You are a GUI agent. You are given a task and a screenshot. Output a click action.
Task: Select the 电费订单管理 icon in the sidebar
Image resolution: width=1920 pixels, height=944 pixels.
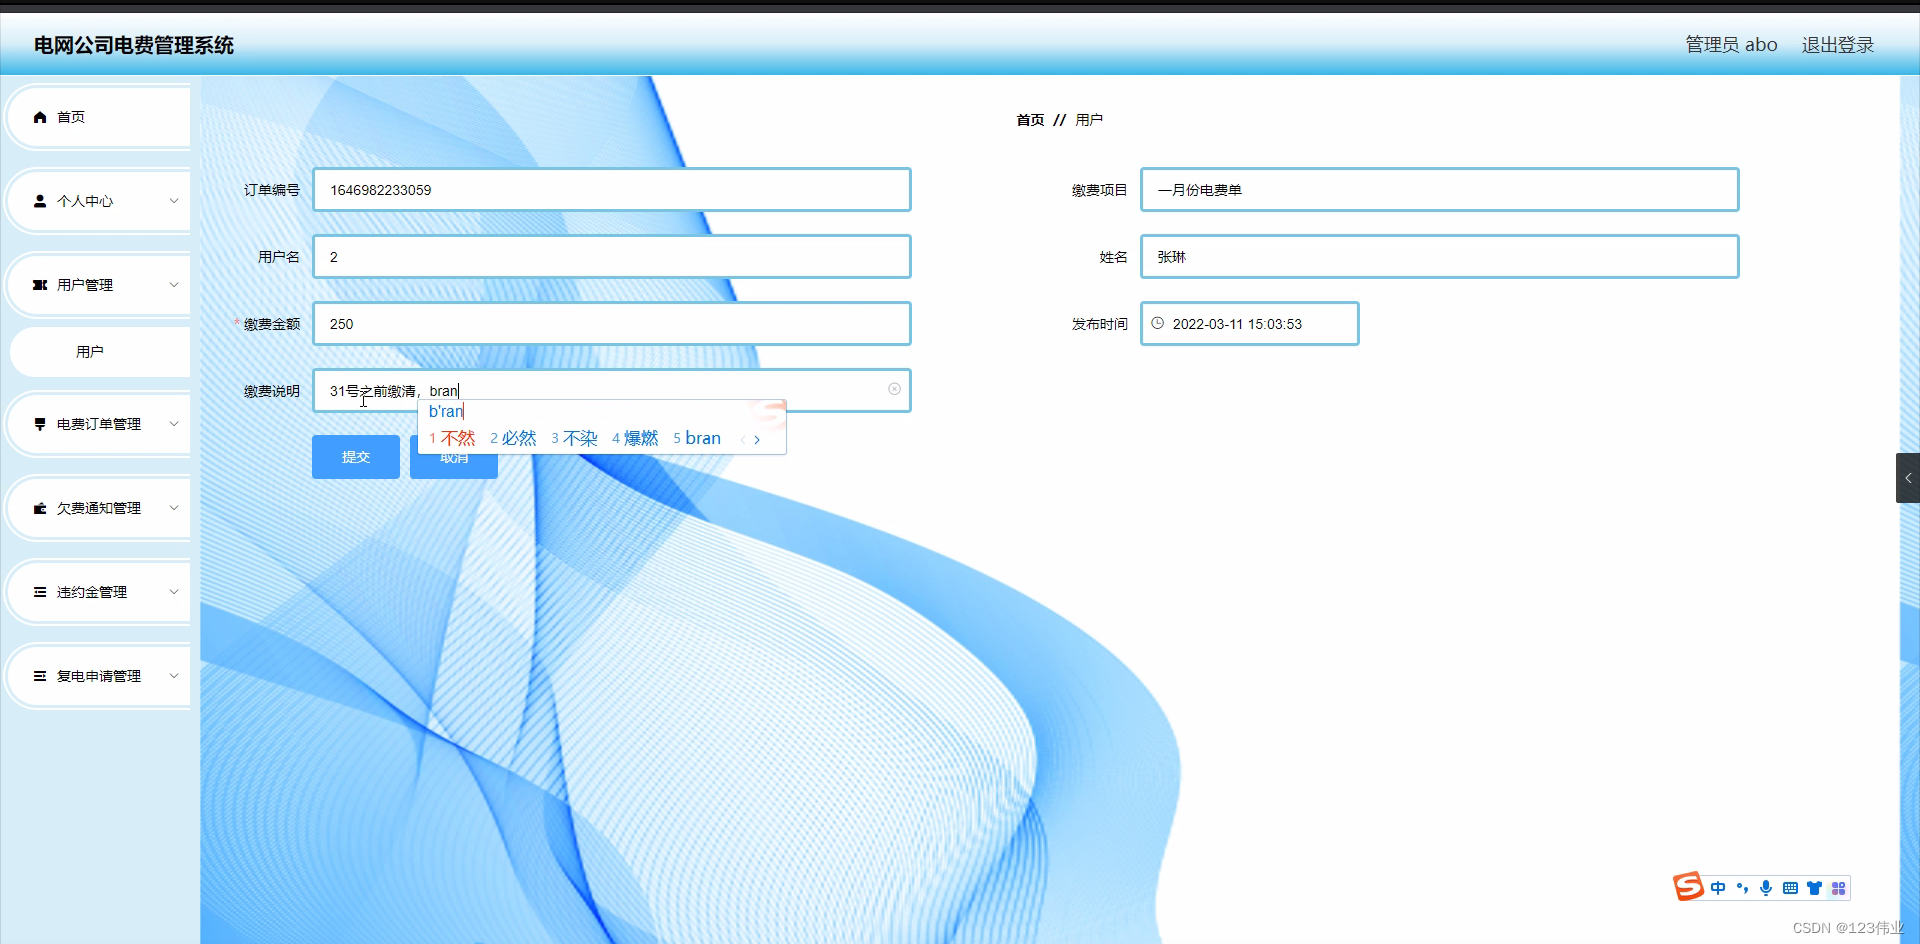coord(38,423)
